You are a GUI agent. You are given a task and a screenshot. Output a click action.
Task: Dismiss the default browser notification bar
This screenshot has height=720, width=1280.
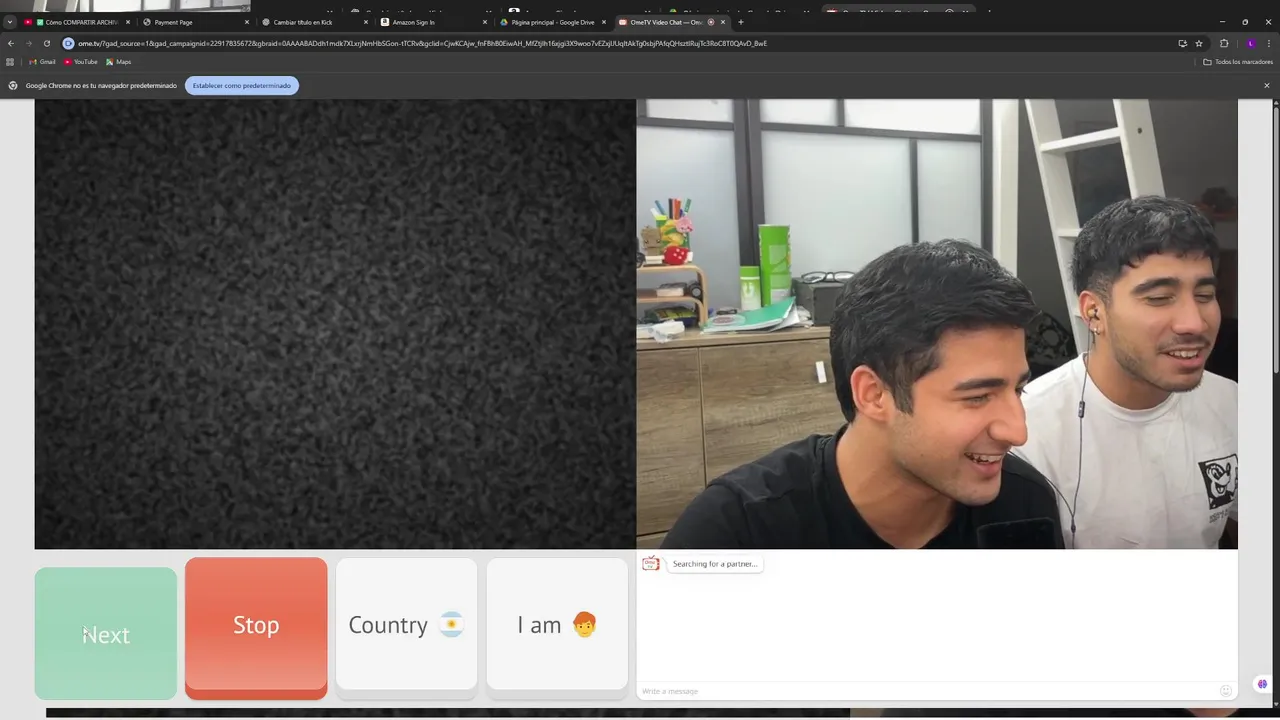pyautogui.click(x=1266, y=85)
